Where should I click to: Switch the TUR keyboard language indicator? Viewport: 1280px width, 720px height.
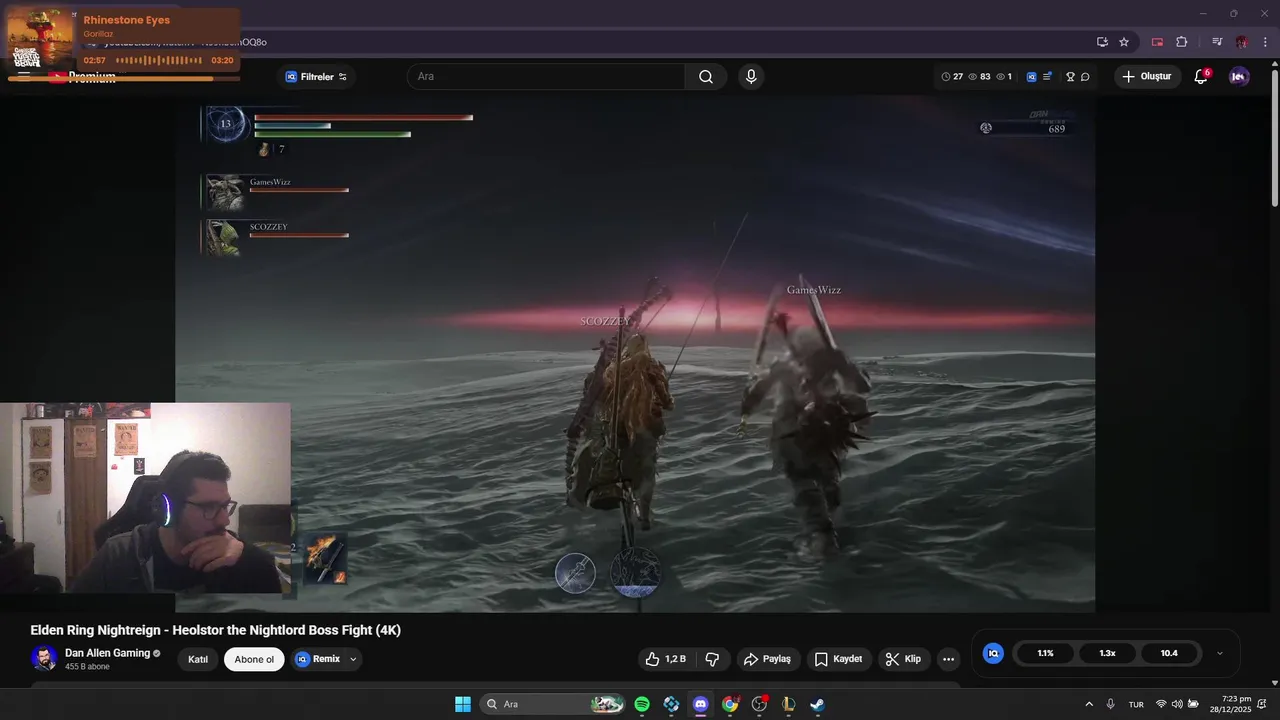click(x=1136, y=704)
